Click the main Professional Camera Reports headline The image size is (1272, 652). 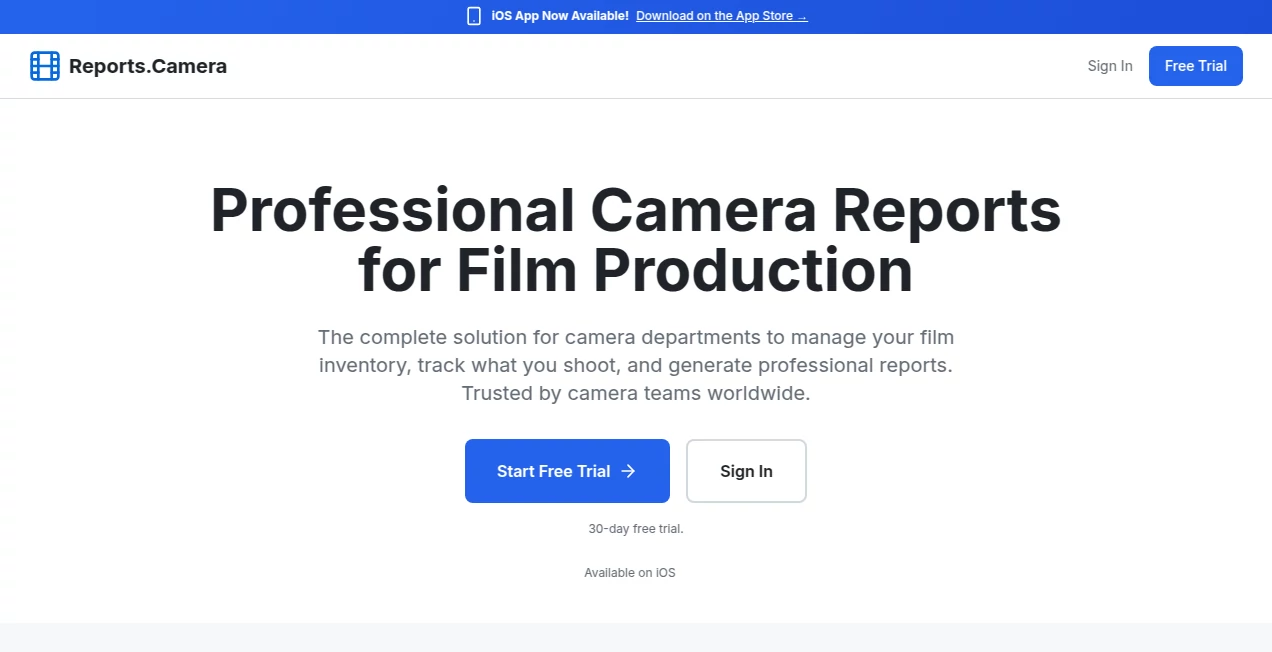click(x=635, y=240)
